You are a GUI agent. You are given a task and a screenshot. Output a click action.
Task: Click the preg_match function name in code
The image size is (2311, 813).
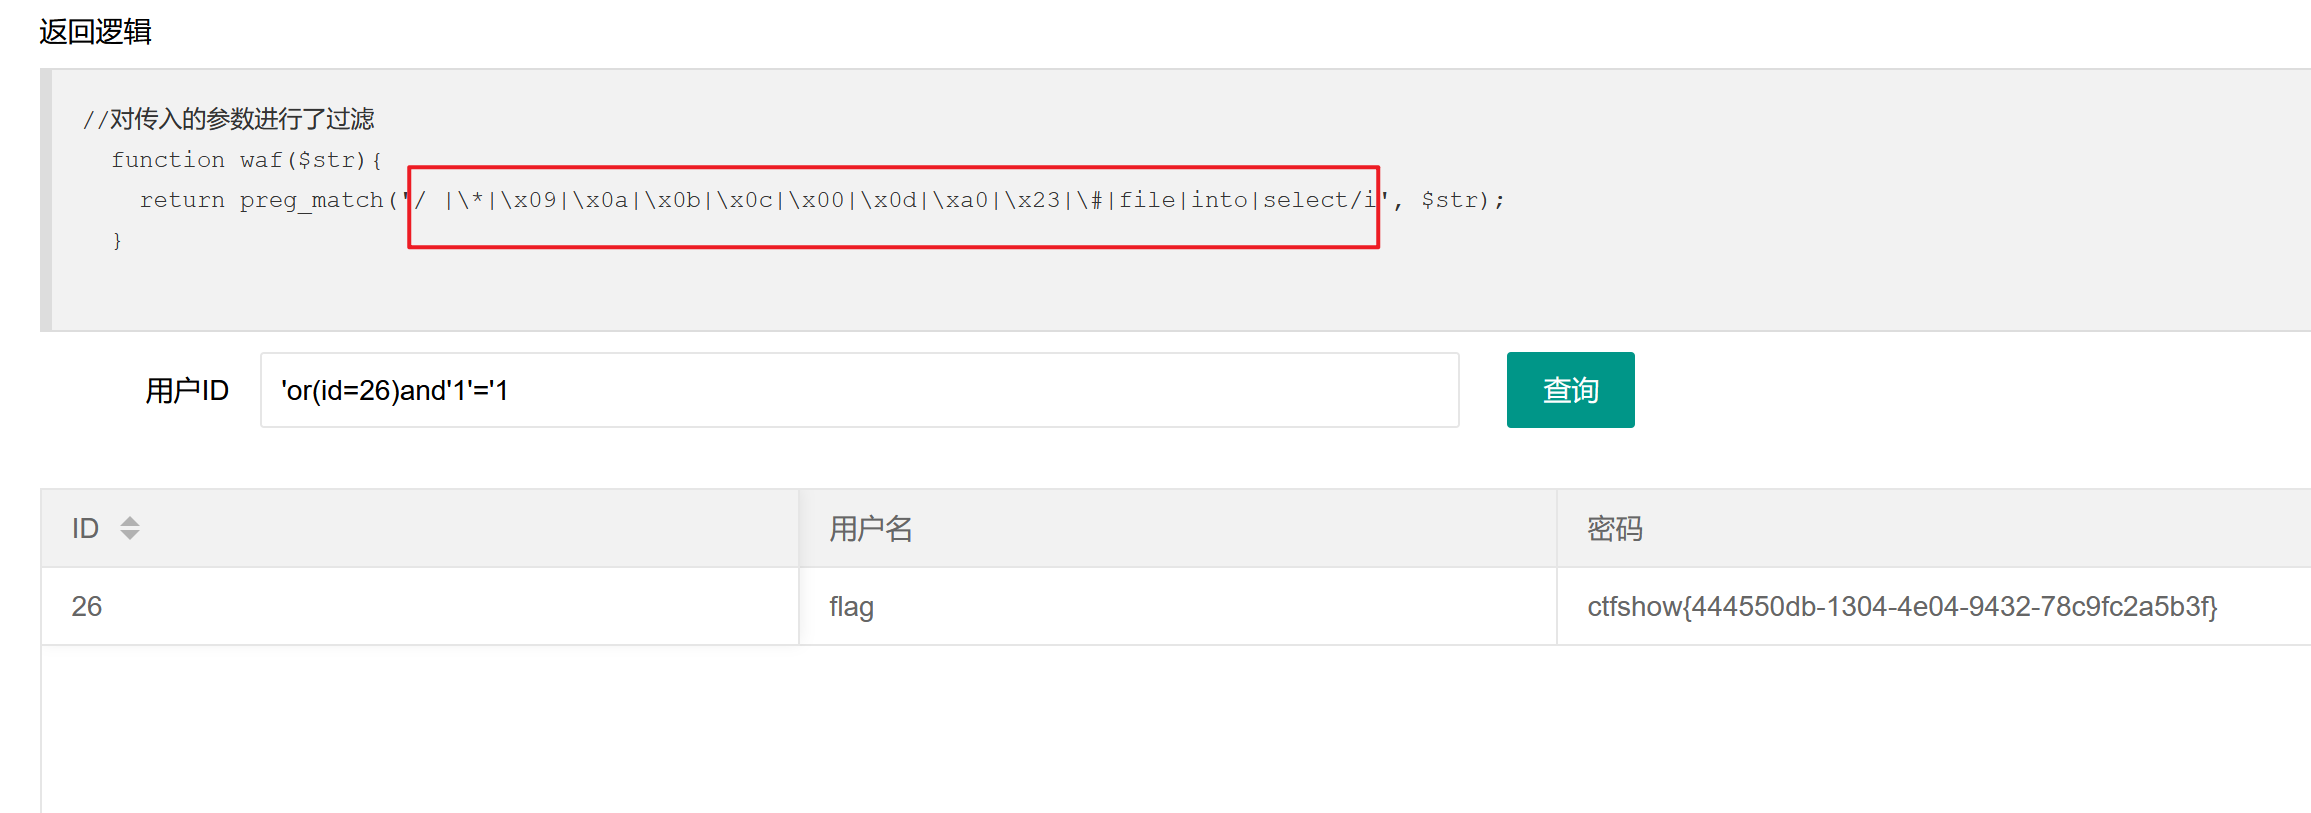point(311,201)
